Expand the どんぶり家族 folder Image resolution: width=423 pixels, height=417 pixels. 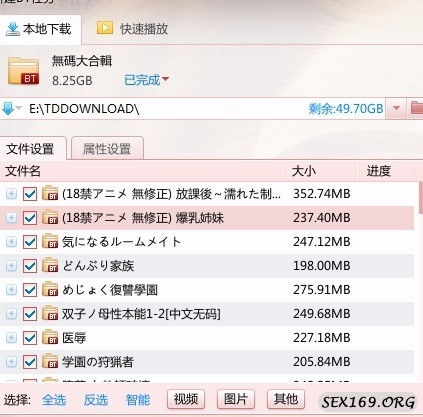(11, 266)
